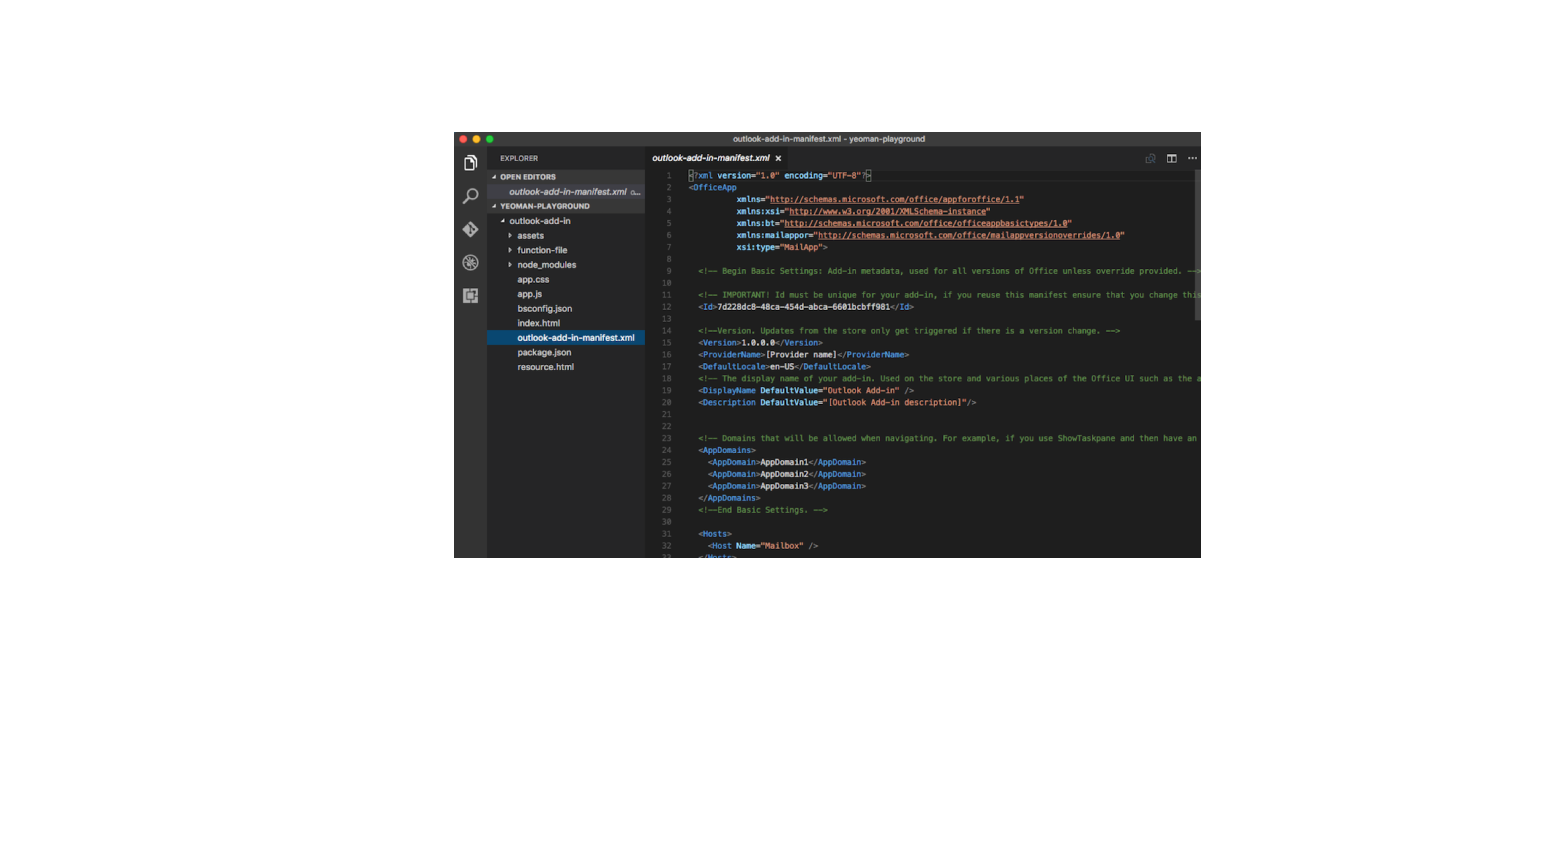Close the outlook-add-in-manifest.xml tab
Screen dimensions: 1546x853
[x=778, y=158]
